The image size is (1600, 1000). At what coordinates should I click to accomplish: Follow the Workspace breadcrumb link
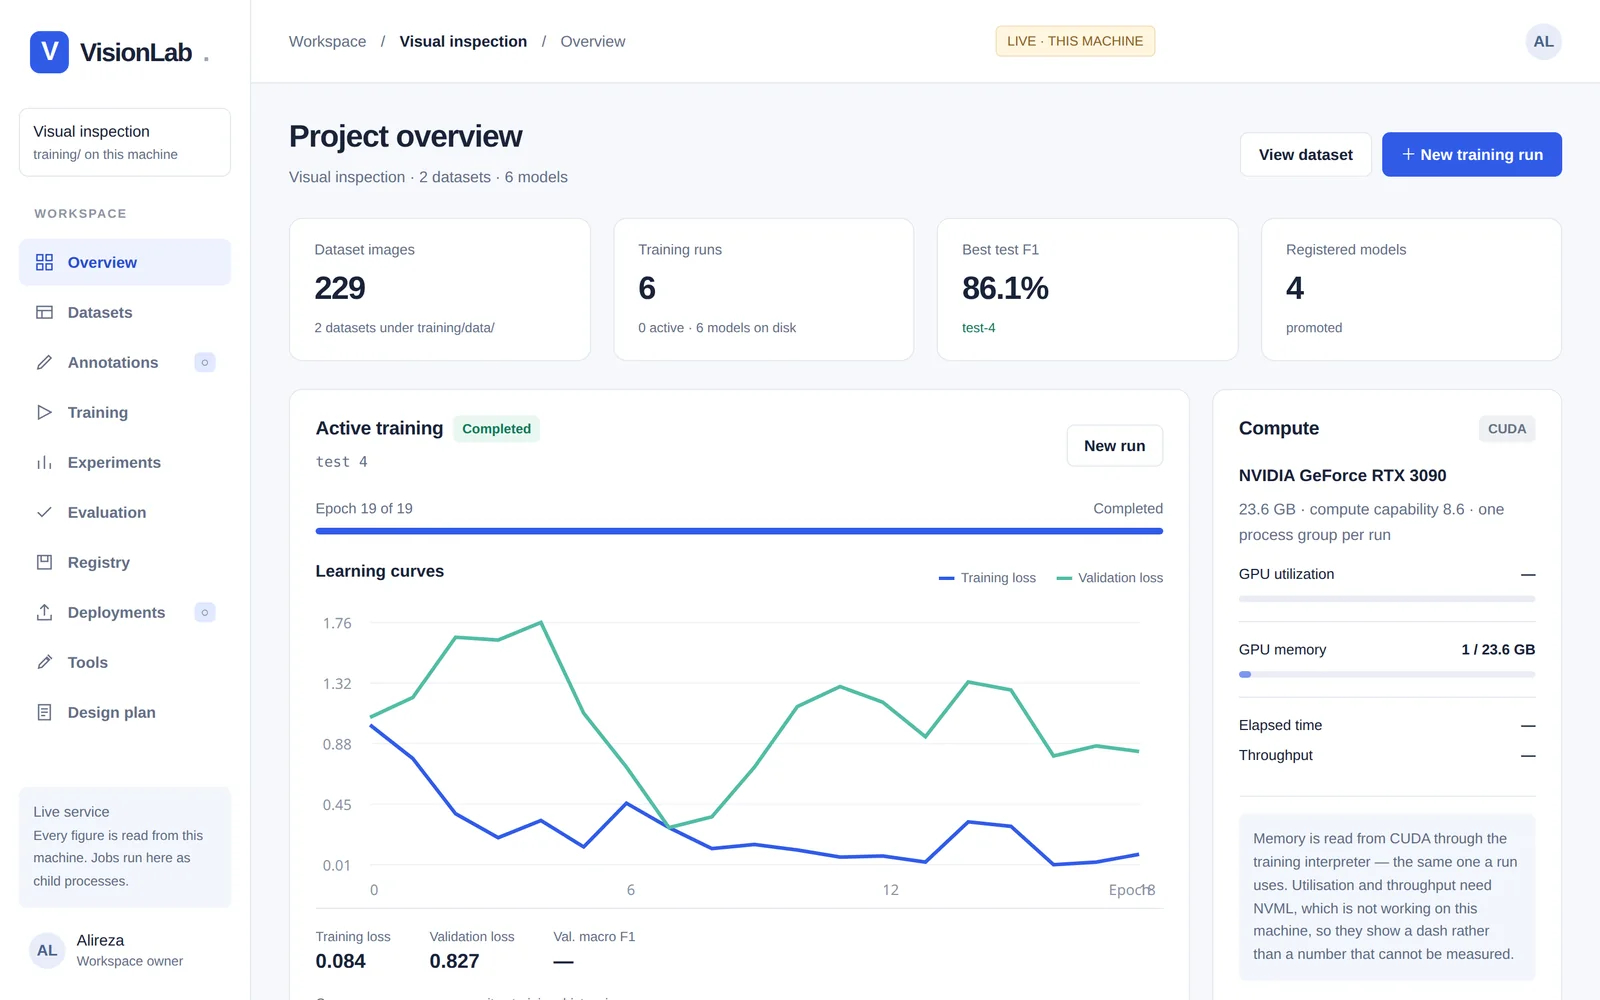(x=328, y=41)
